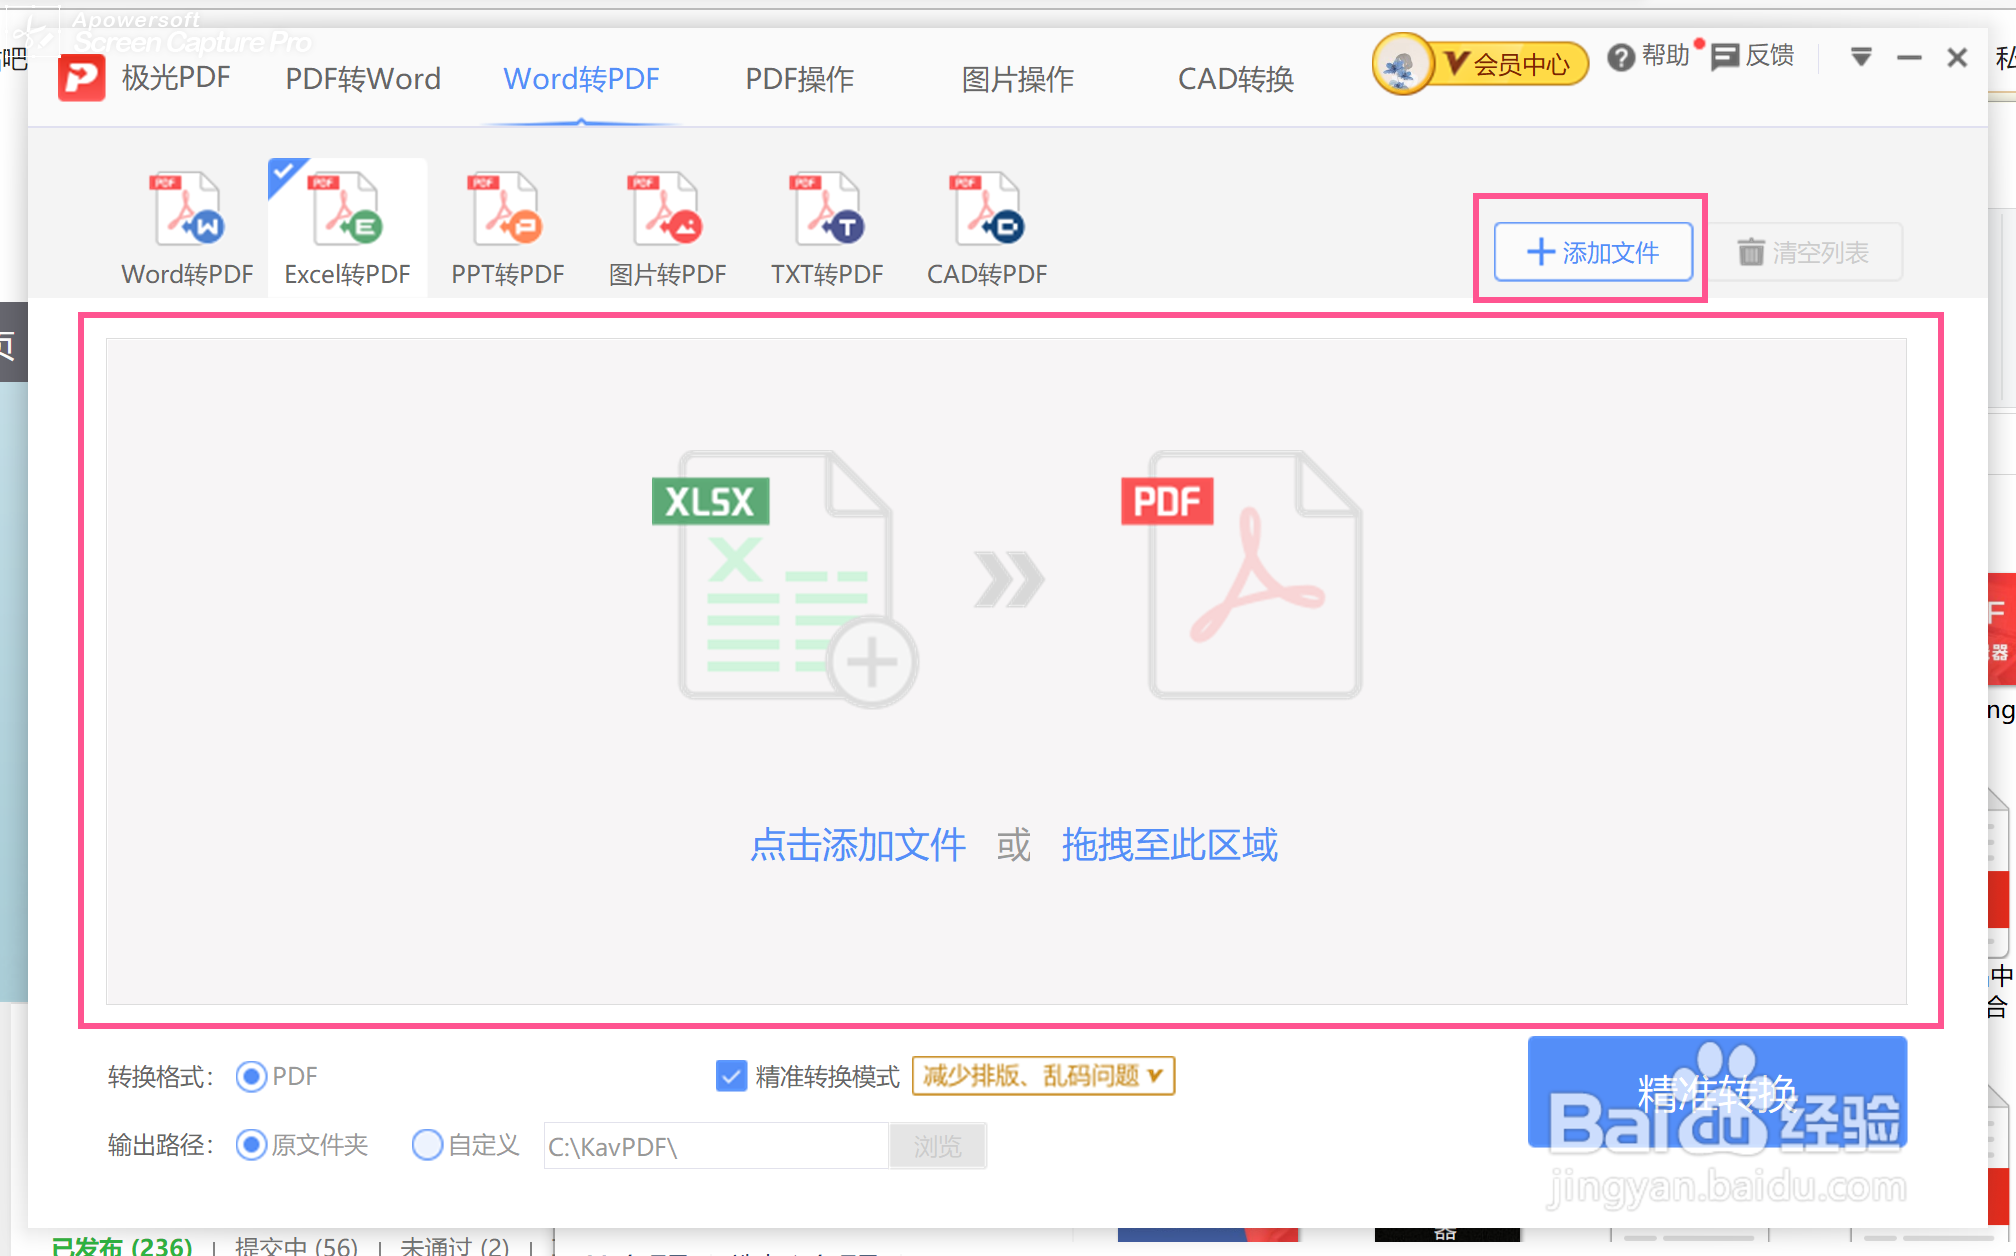Switch to the 图片操作 tab
2016x1256 pixels.
1018,79
